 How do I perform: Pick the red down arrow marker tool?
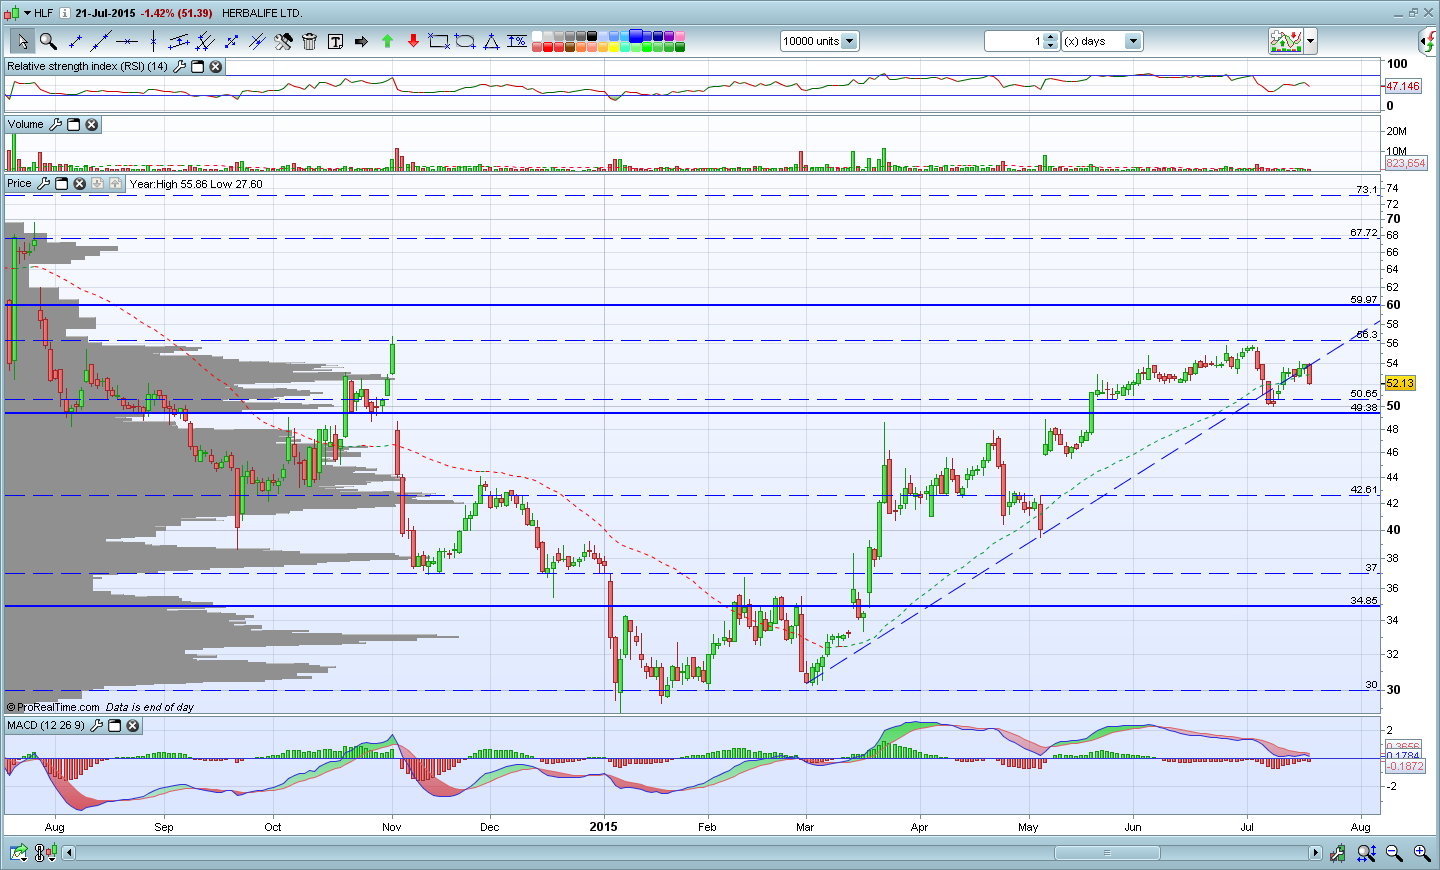[413, 41]
